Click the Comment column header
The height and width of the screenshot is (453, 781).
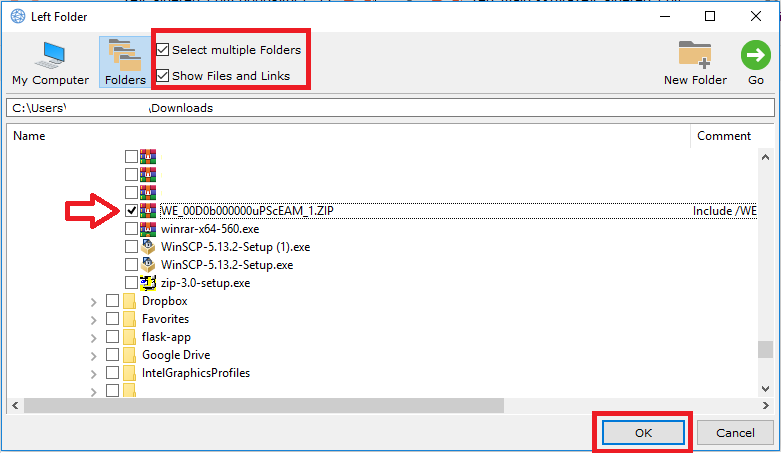pyautogui.click(x=724, y=136)
